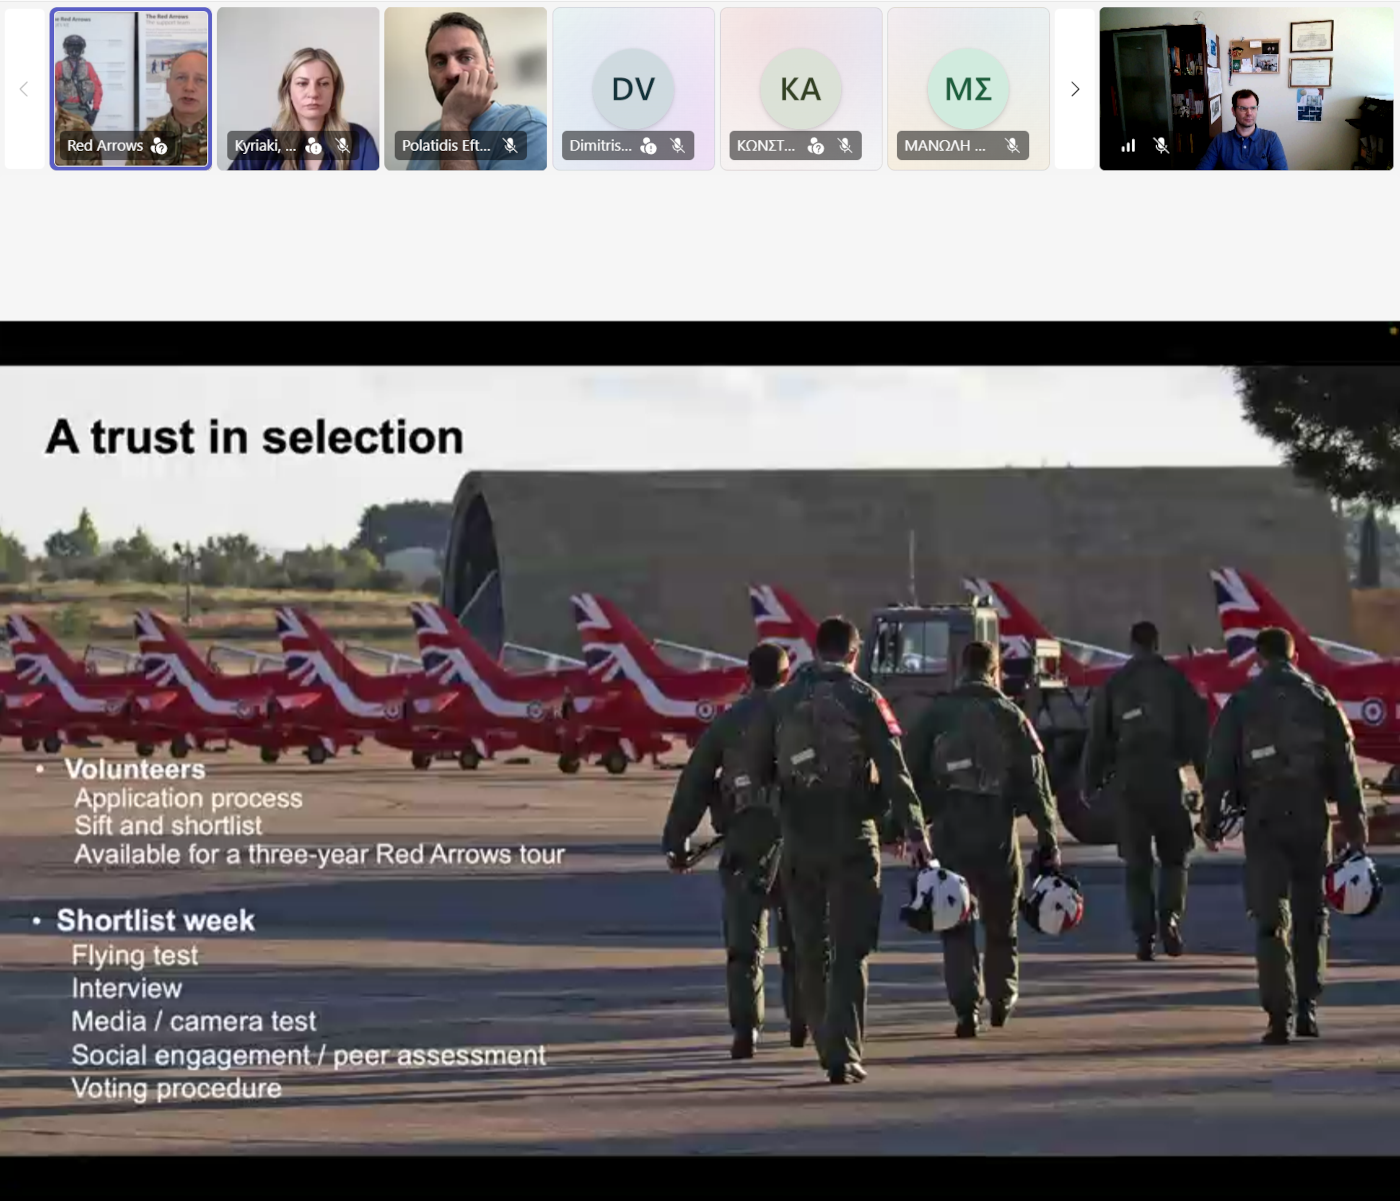Click the Flying test line
Screen dimensions: 1400x1201
[135, 956]
